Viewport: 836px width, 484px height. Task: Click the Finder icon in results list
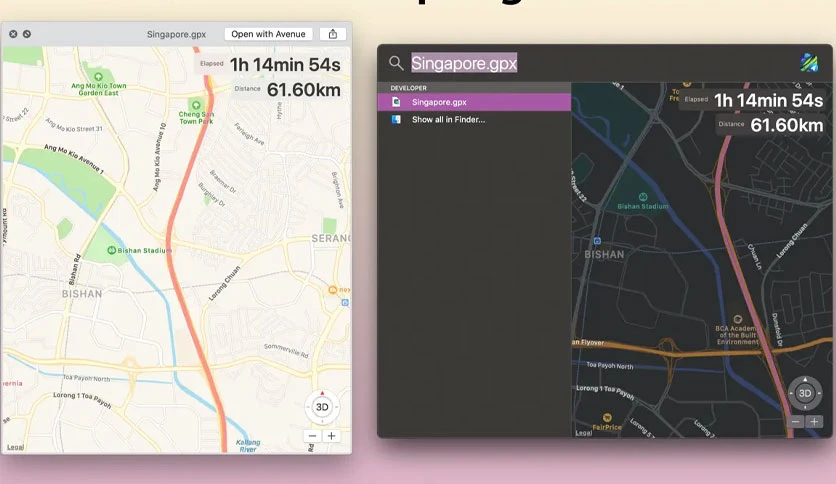click(x=396, y=119)
